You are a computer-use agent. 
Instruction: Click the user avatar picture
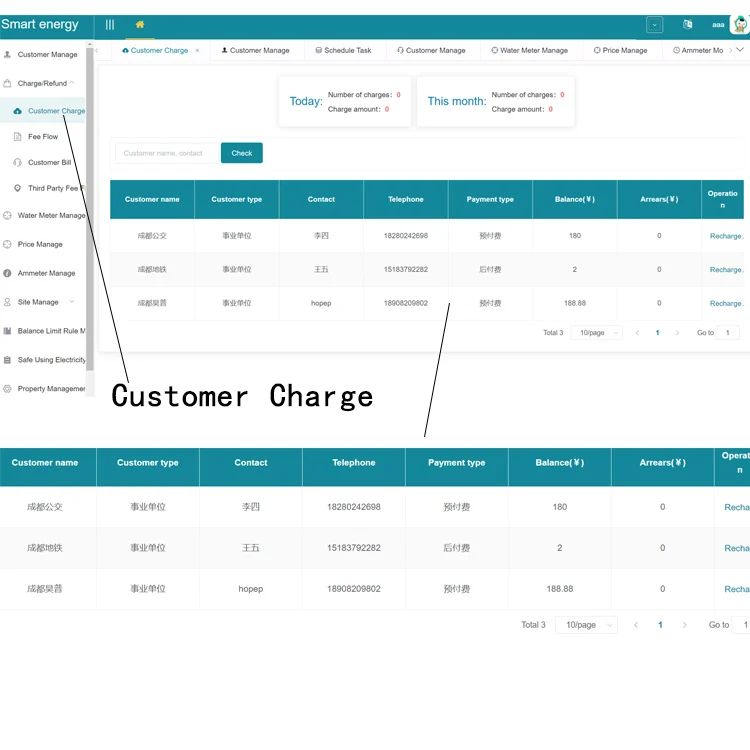[x=740, y=24]
